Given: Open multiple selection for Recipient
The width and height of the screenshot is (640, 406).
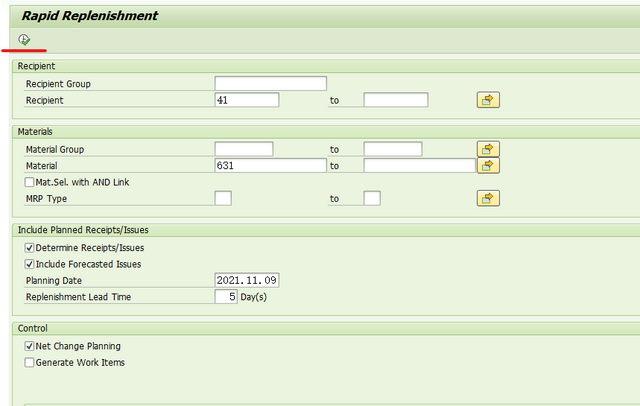Looking at the screenshot, I should coord(488,100).
